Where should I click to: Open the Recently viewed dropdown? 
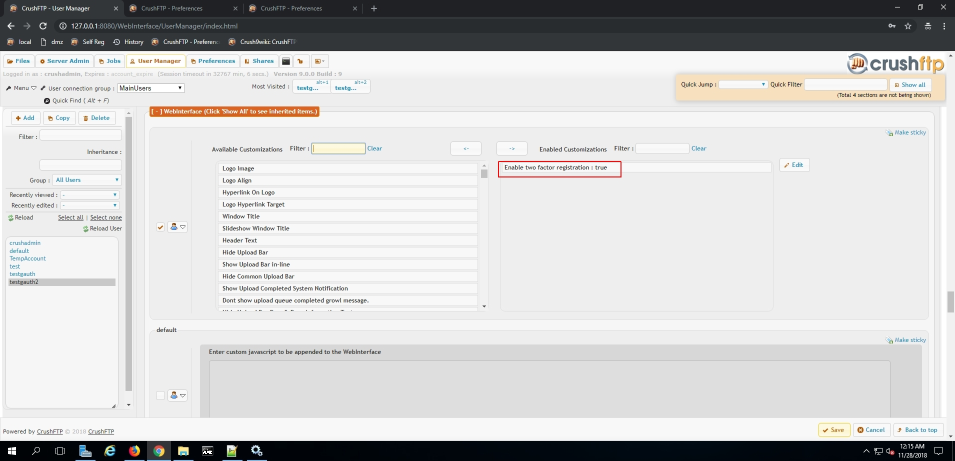pos(90,195)
